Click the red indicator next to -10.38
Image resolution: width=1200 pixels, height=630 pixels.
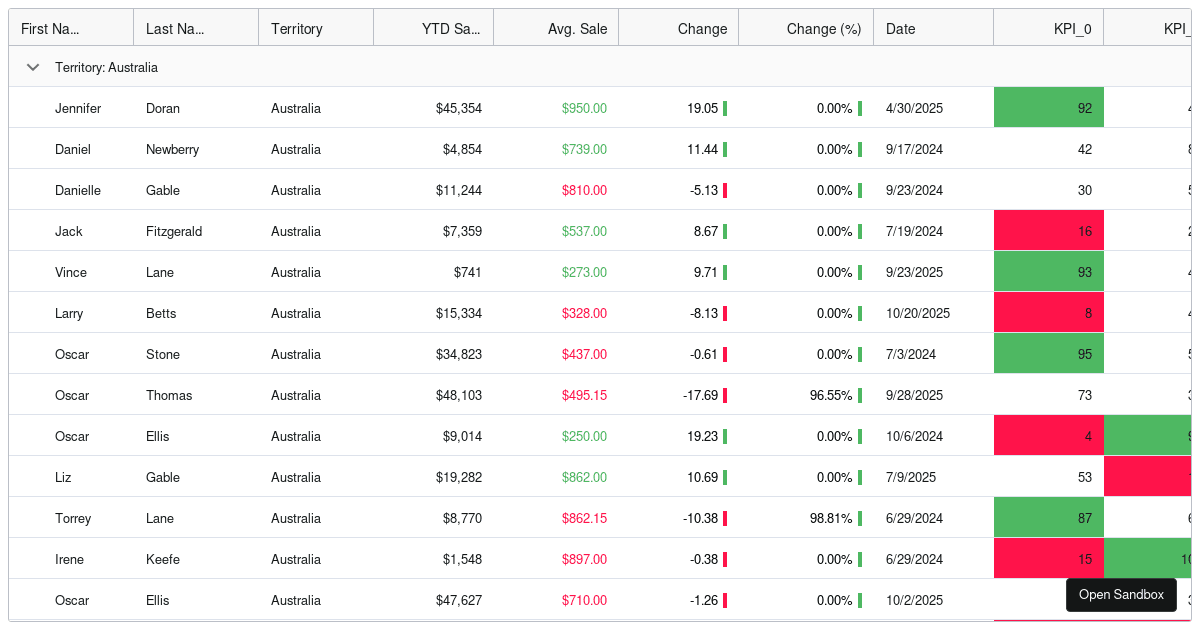click(x=727, y=517)
